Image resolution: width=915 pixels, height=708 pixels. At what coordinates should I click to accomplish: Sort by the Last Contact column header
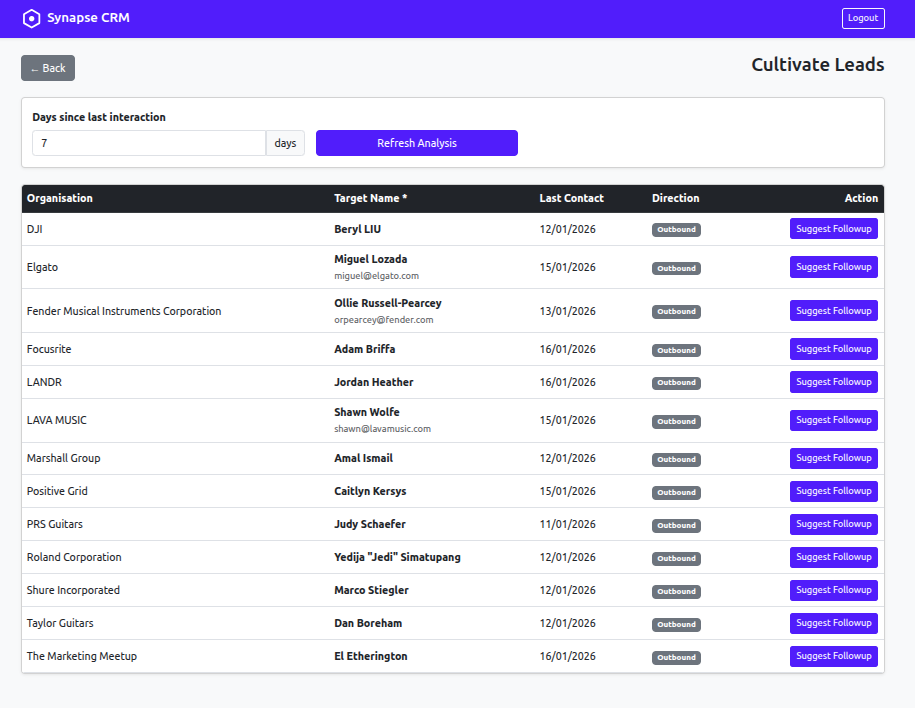tap(570, 198)
